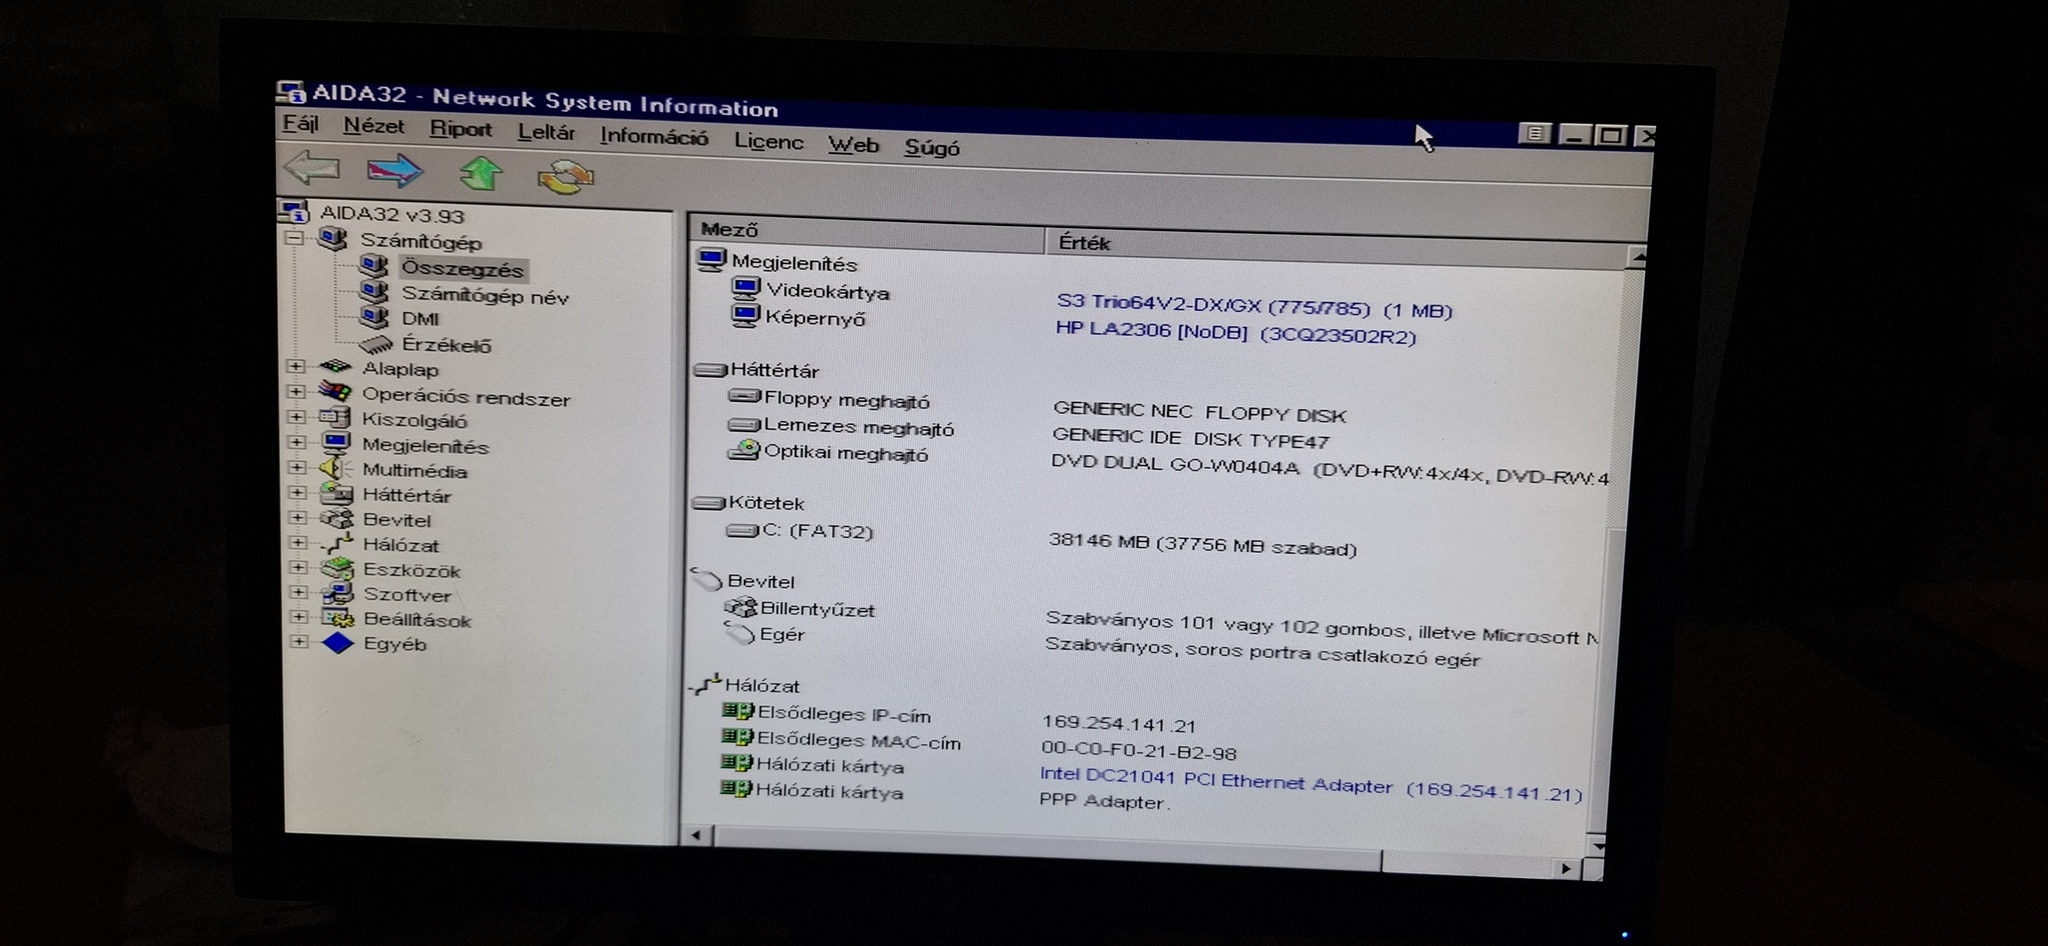Click the Képernyő monitor icon

point(745,316)
